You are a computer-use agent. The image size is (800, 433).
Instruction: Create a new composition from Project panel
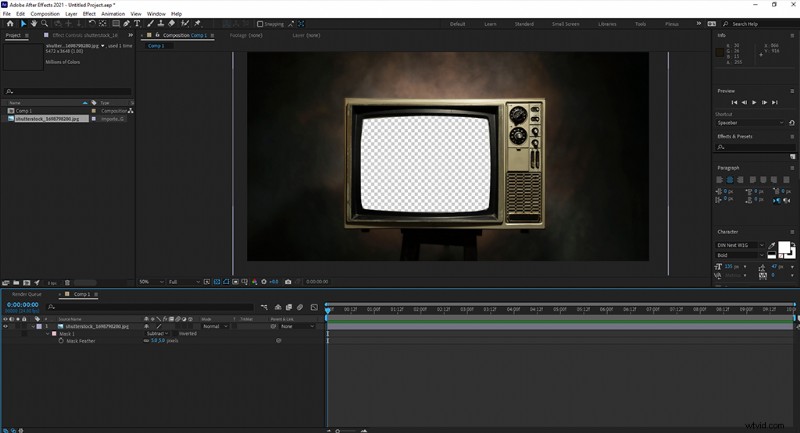[27, 283]
